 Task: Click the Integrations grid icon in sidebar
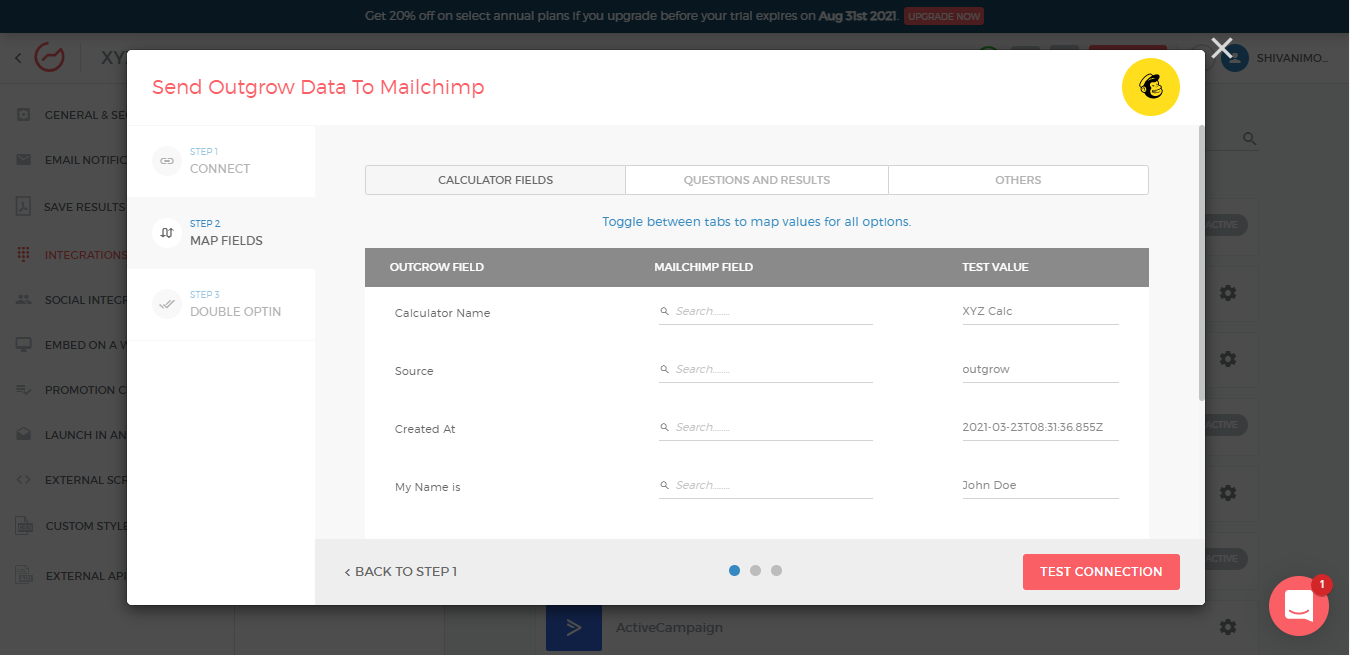point(24,255)
